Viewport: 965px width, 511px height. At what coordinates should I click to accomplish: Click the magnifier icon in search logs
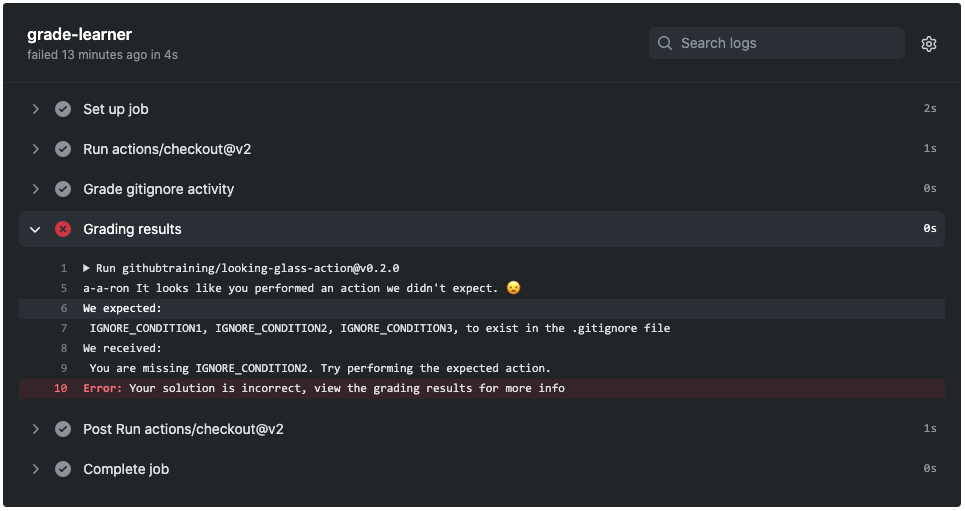point(666,43)
